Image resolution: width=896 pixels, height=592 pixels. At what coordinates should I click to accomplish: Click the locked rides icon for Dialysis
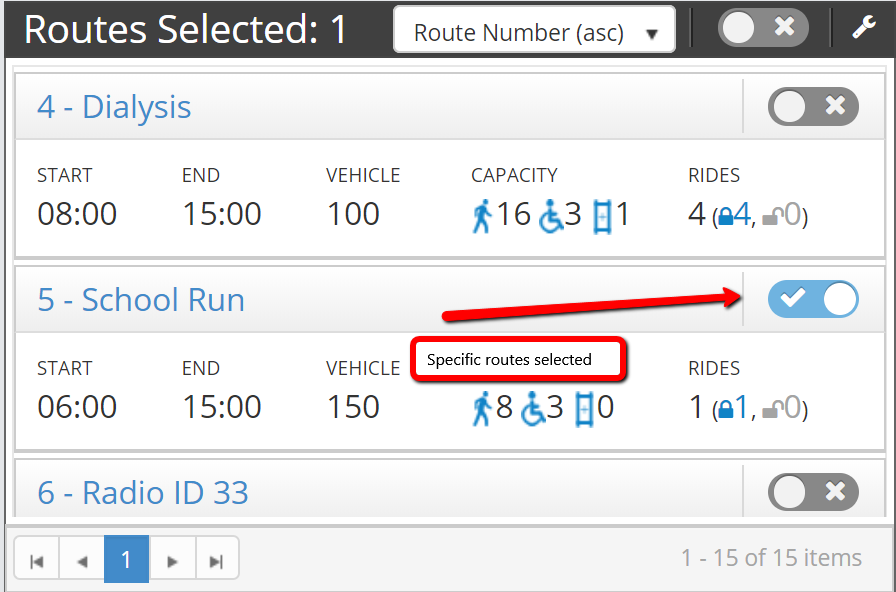point(725,217)
